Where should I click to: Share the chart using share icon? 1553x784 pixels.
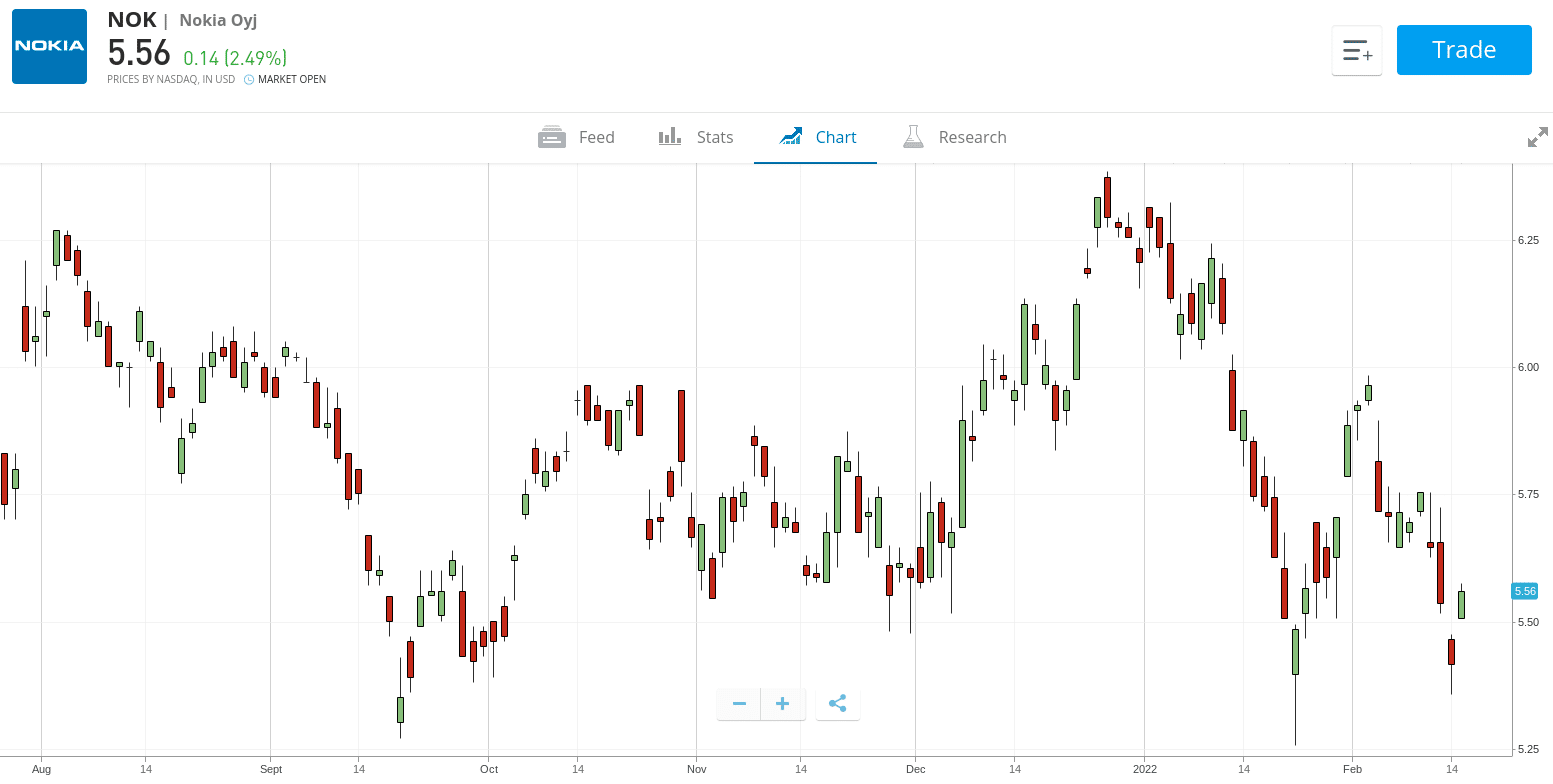[837, 704]
